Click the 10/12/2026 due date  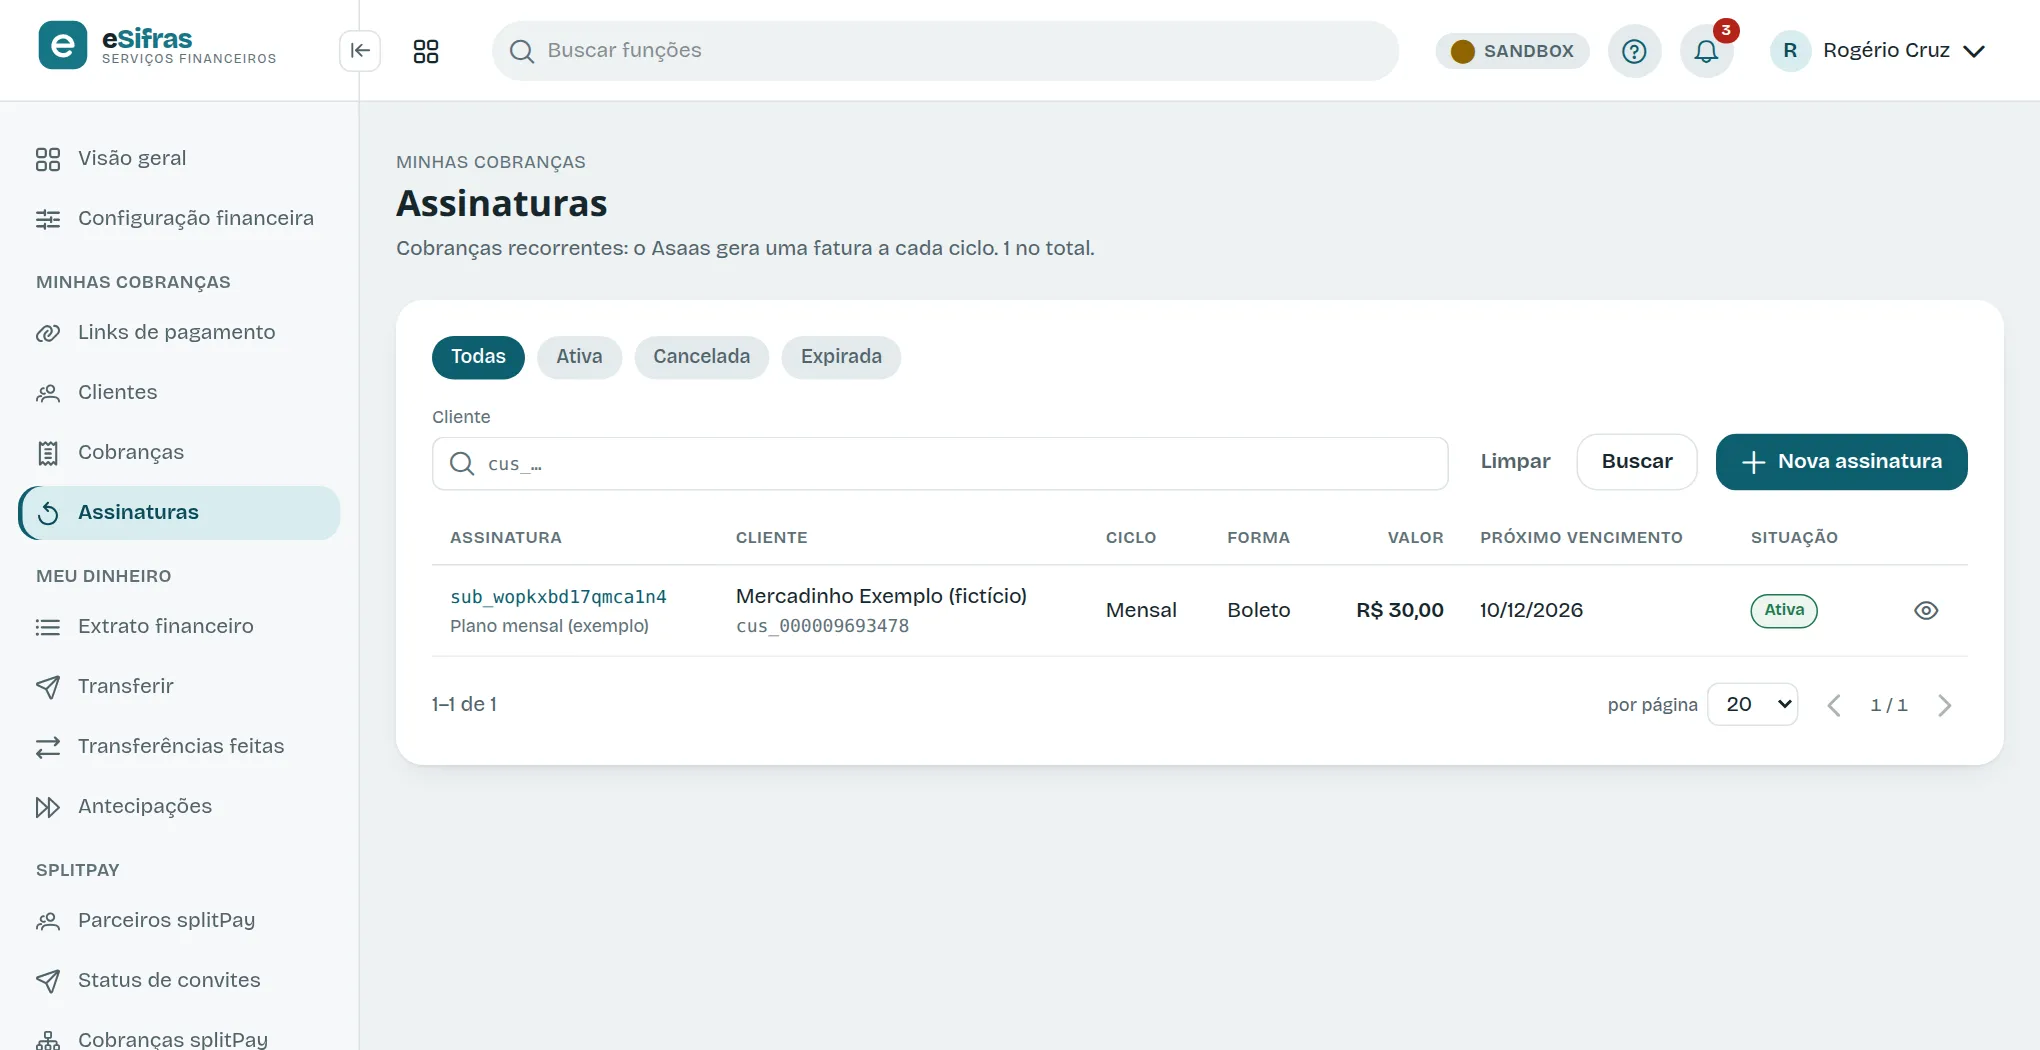(x=1531, y=610)
